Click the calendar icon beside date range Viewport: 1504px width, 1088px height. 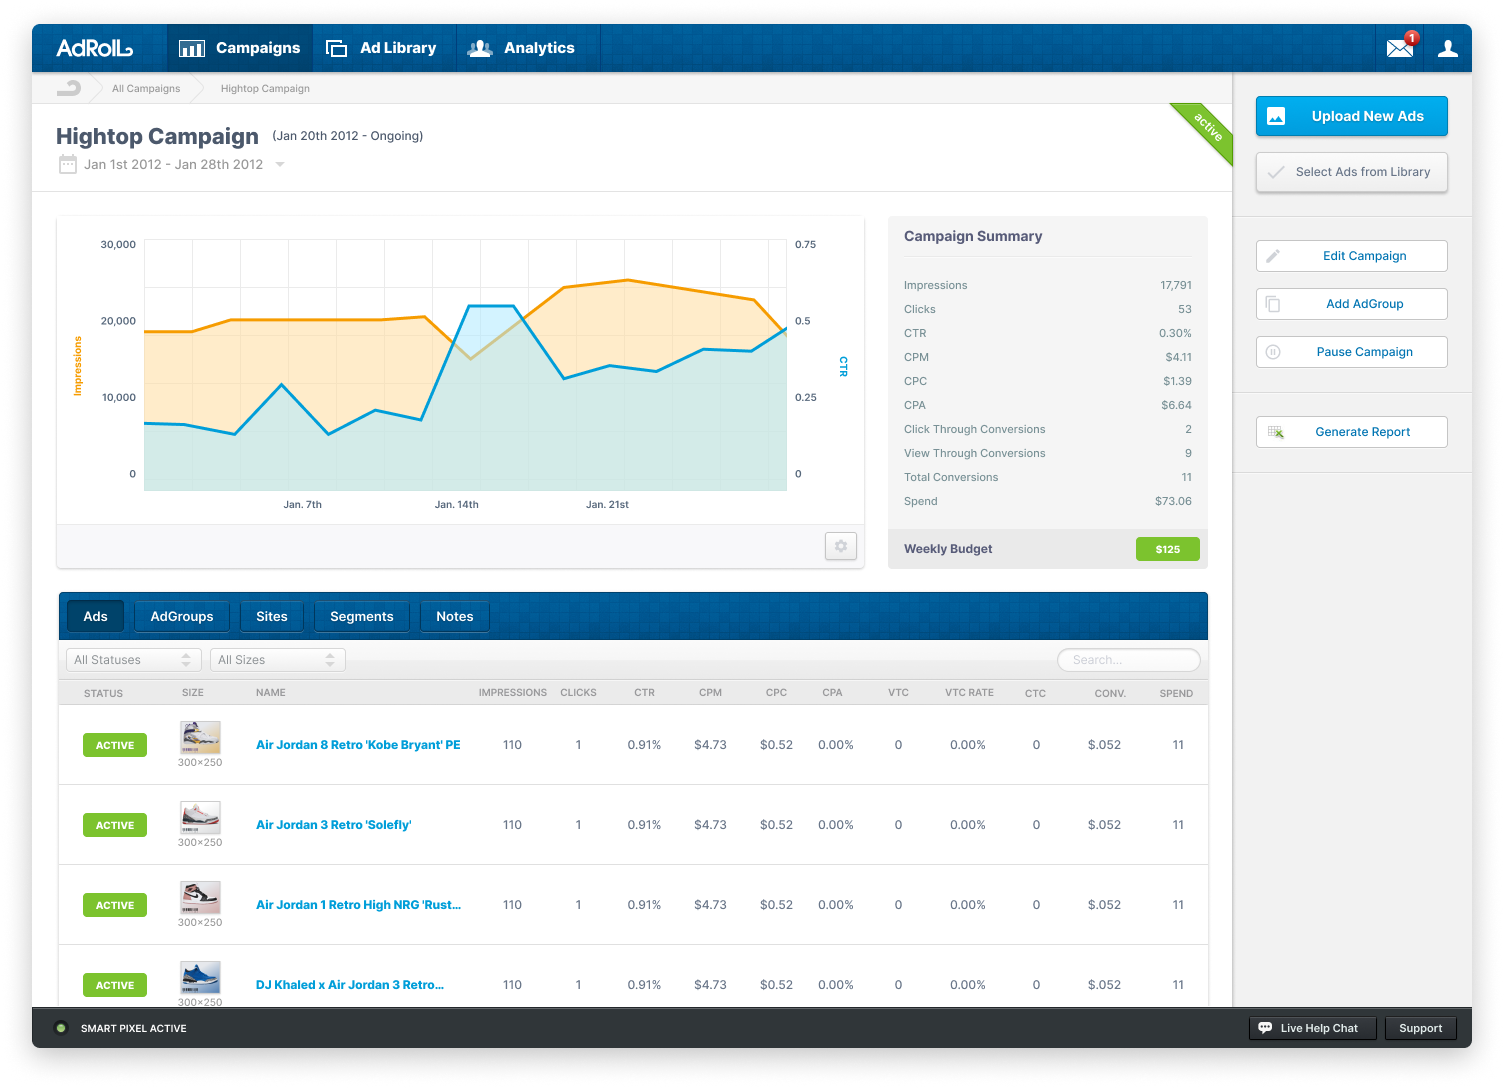point(67,164)
